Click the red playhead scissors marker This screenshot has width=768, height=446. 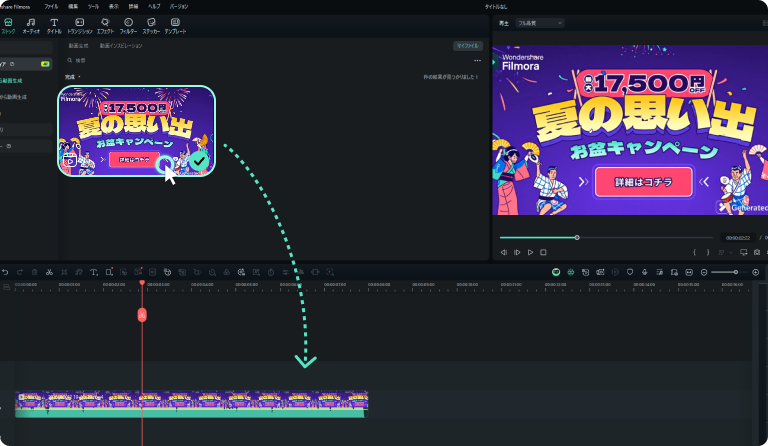(142, 315)
